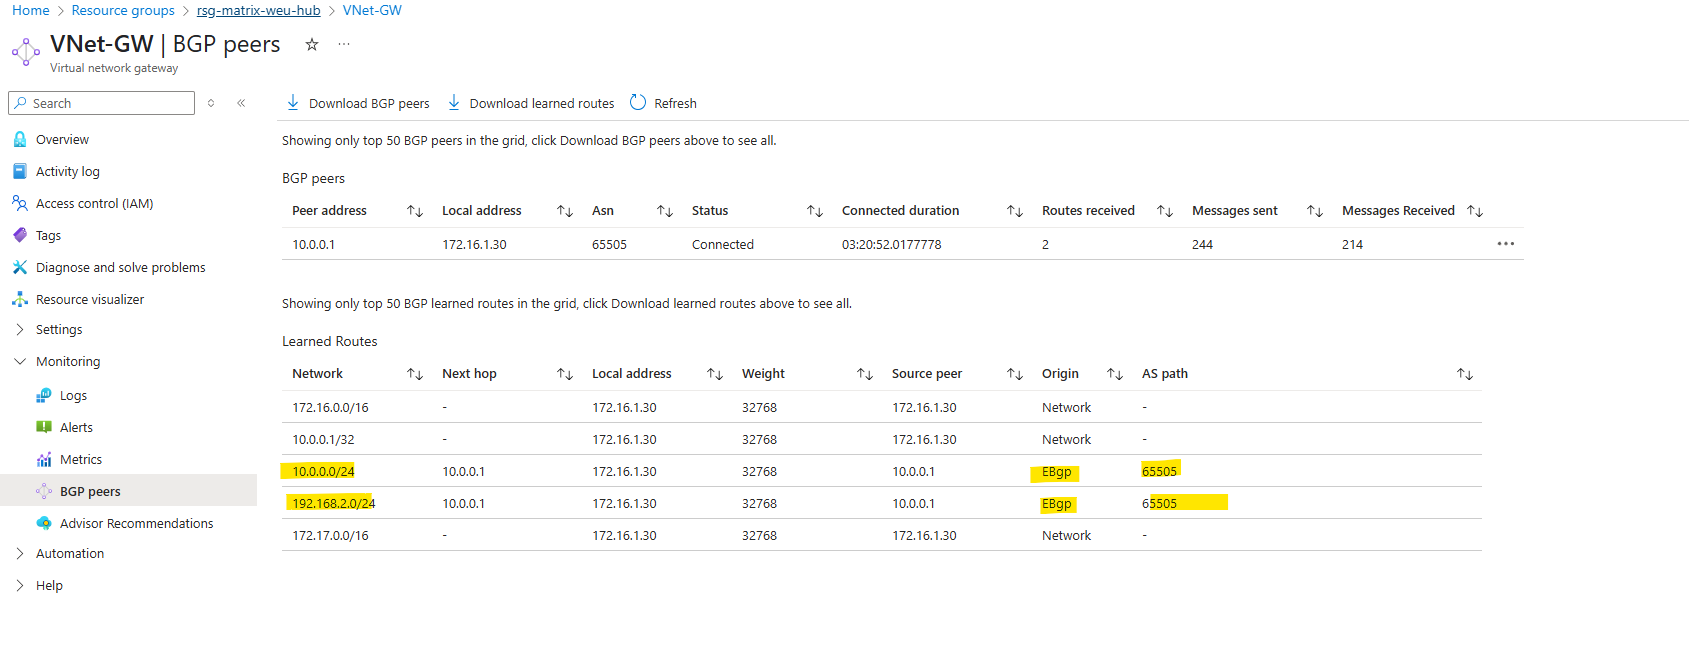Screen dimensions: 1689x648
Task: Select the 172.16.0.0/16 network cell
Action: click(330, 407)
